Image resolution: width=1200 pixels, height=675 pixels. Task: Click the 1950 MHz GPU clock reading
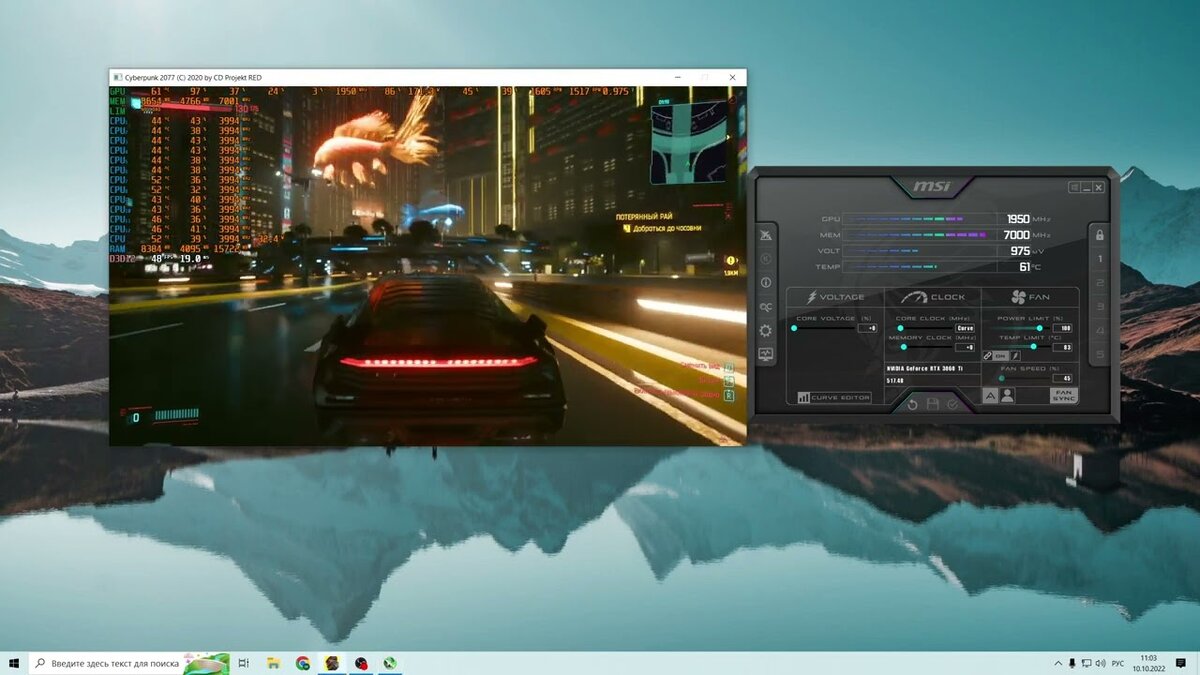click(x=1018, y=219)
